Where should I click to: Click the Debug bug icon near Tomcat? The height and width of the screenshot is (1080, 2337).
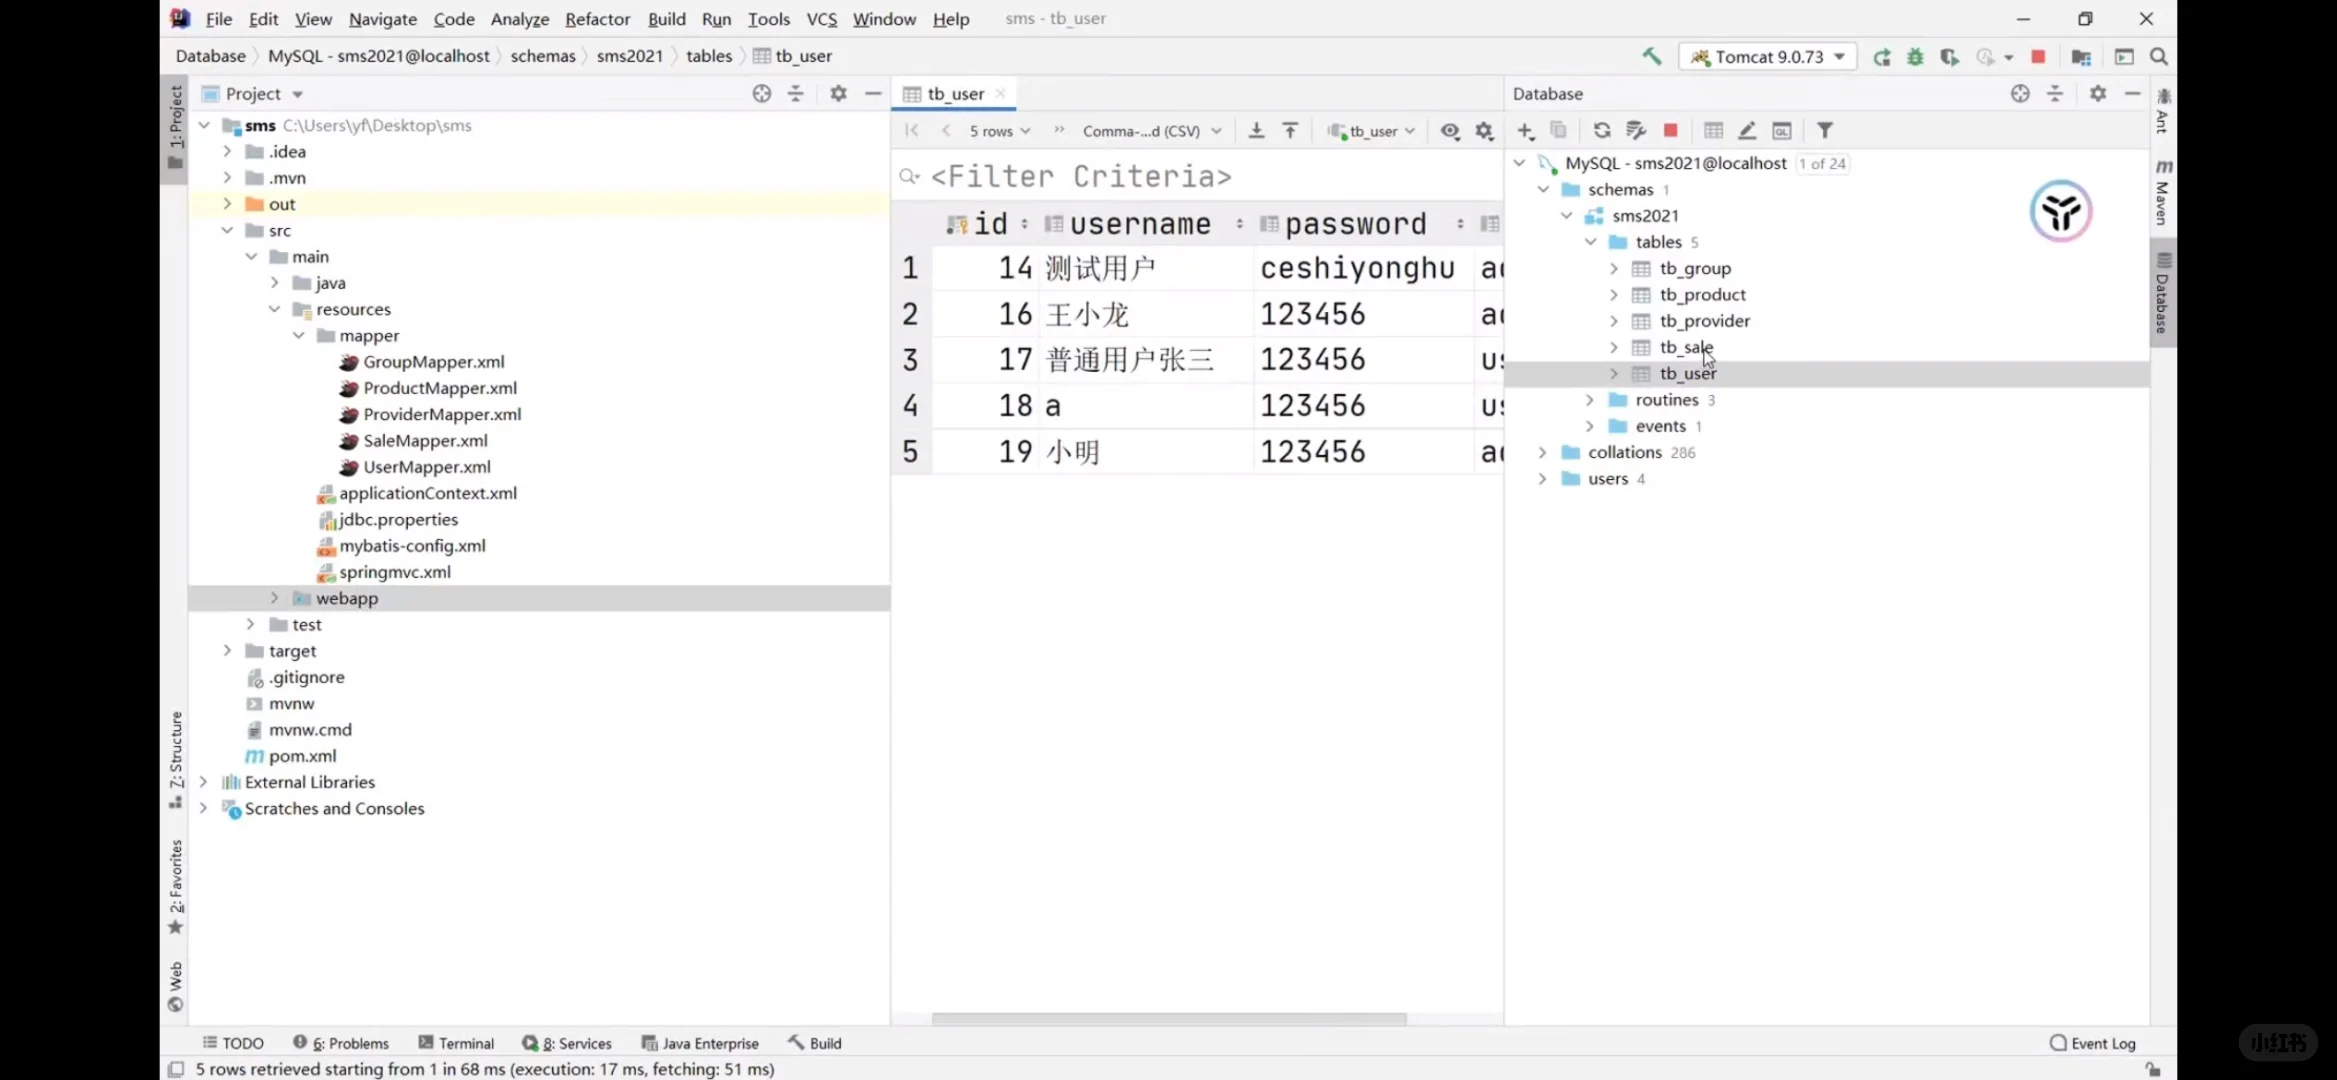(x=1915, y=57)
